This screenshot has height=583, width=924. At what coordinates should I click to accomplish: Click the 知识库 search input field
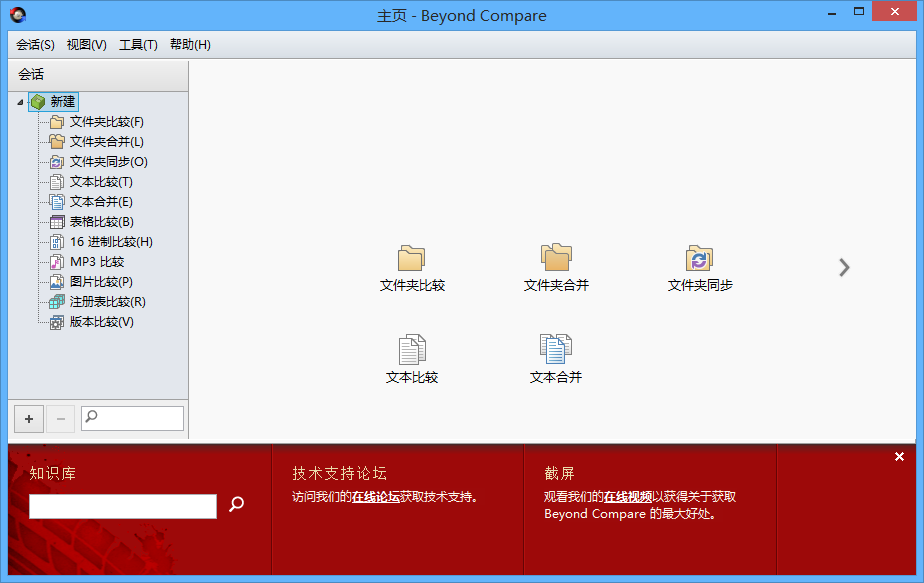click(x=122, y=507)
